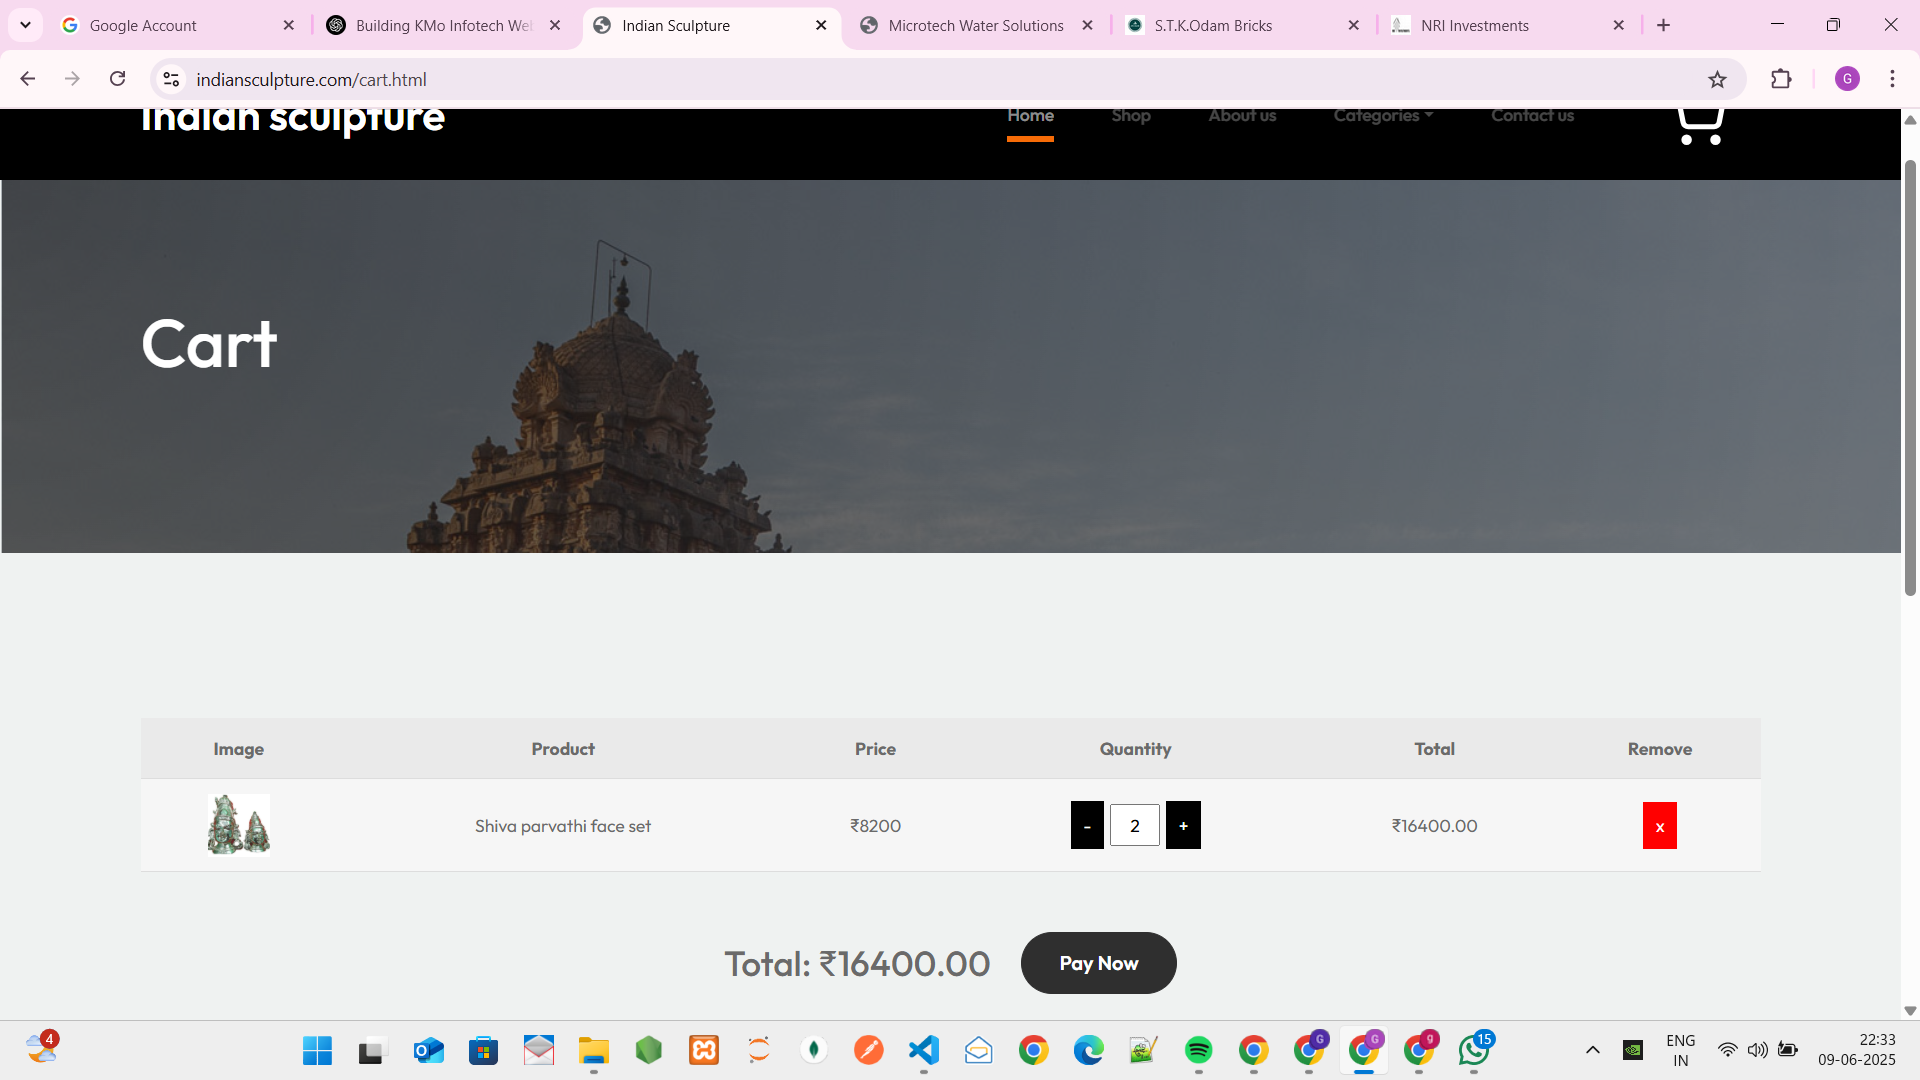Launch Visual Studio Code from taskbar
The width and height of the screenshot is (1920, 1080).
tap(923, 1050)
